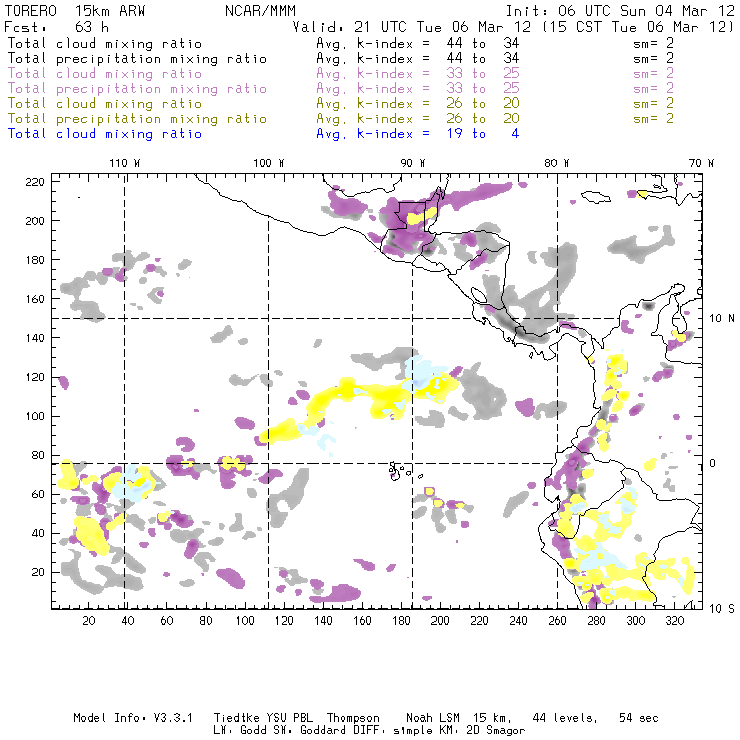Click the "70 W" longitude label

coord(701,163)
